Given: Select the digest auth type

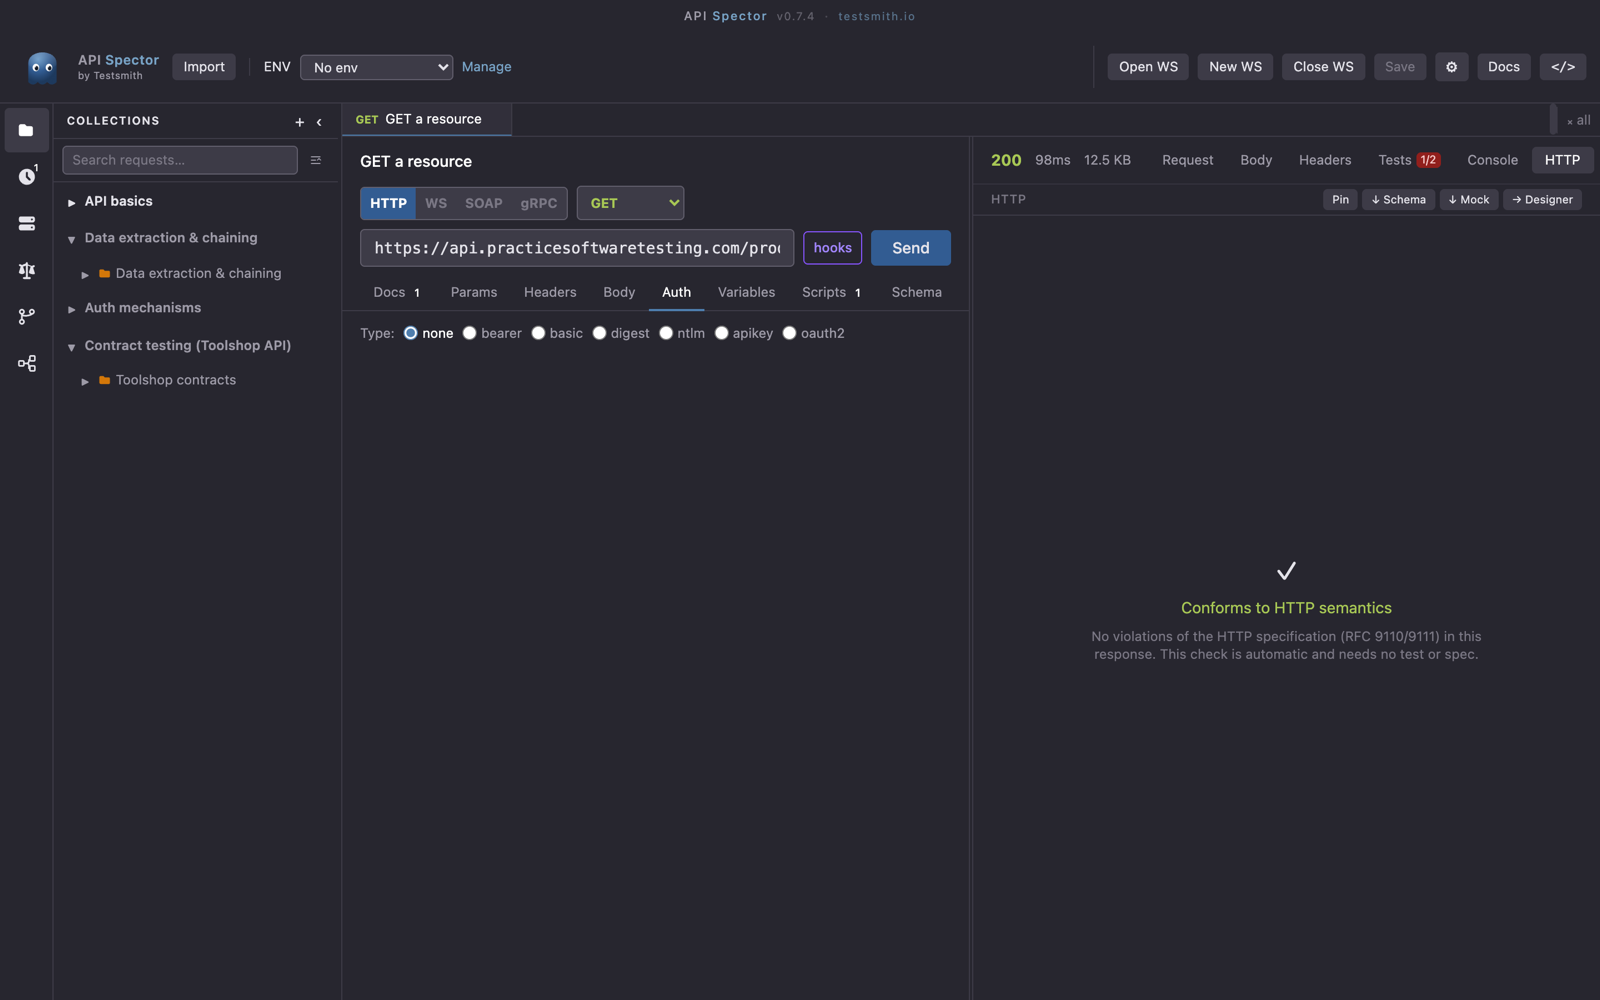Looking at the screenshot, I should (599, 333).
